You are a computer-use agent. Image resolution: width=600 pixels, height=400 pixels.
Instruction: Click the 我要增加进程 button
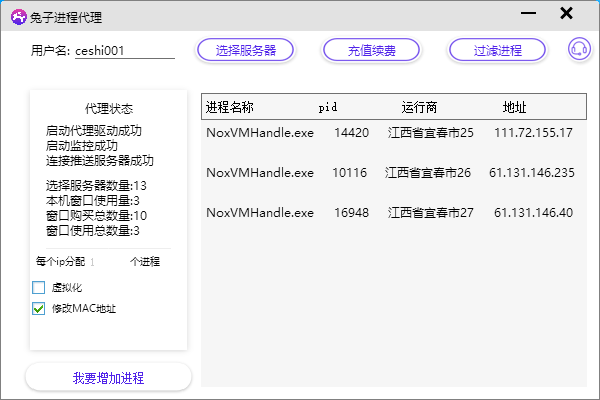(x=108, y=378)
